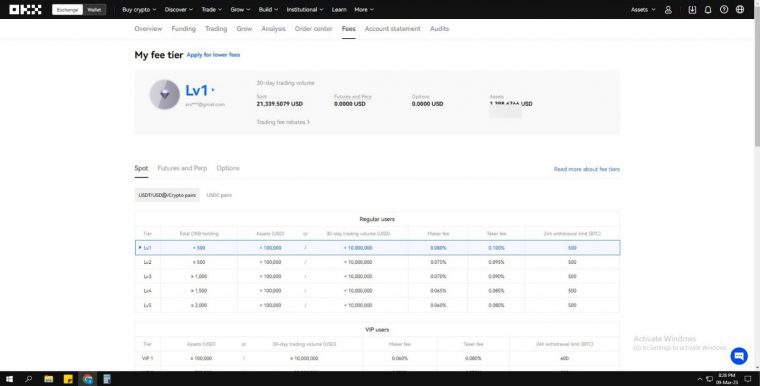Select the Lv1 row in table
Image resolution: width=760 pixels, height=386 pixels.
377,248
